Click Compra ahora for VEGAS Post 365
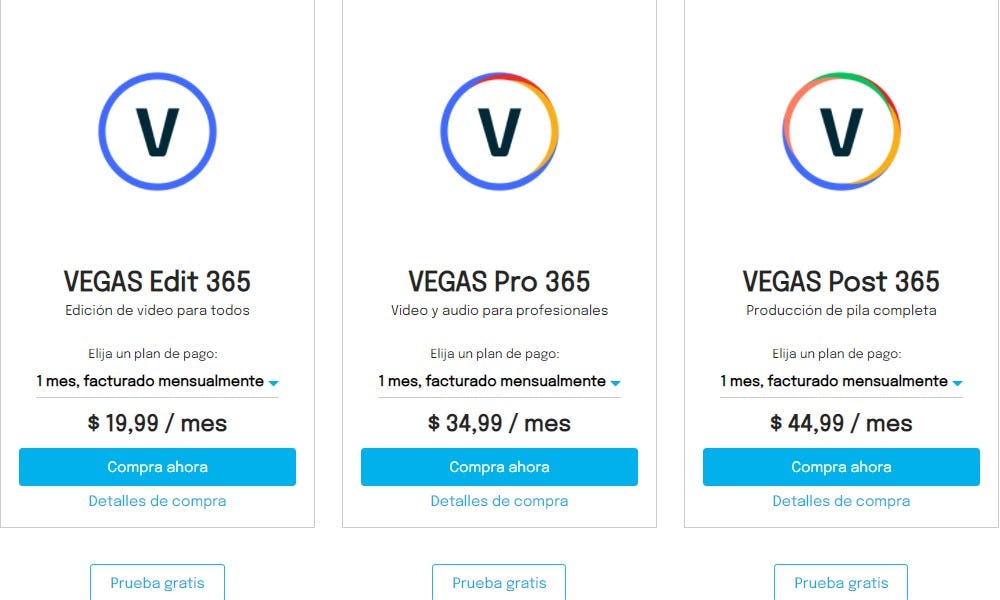 pos(841,466)
